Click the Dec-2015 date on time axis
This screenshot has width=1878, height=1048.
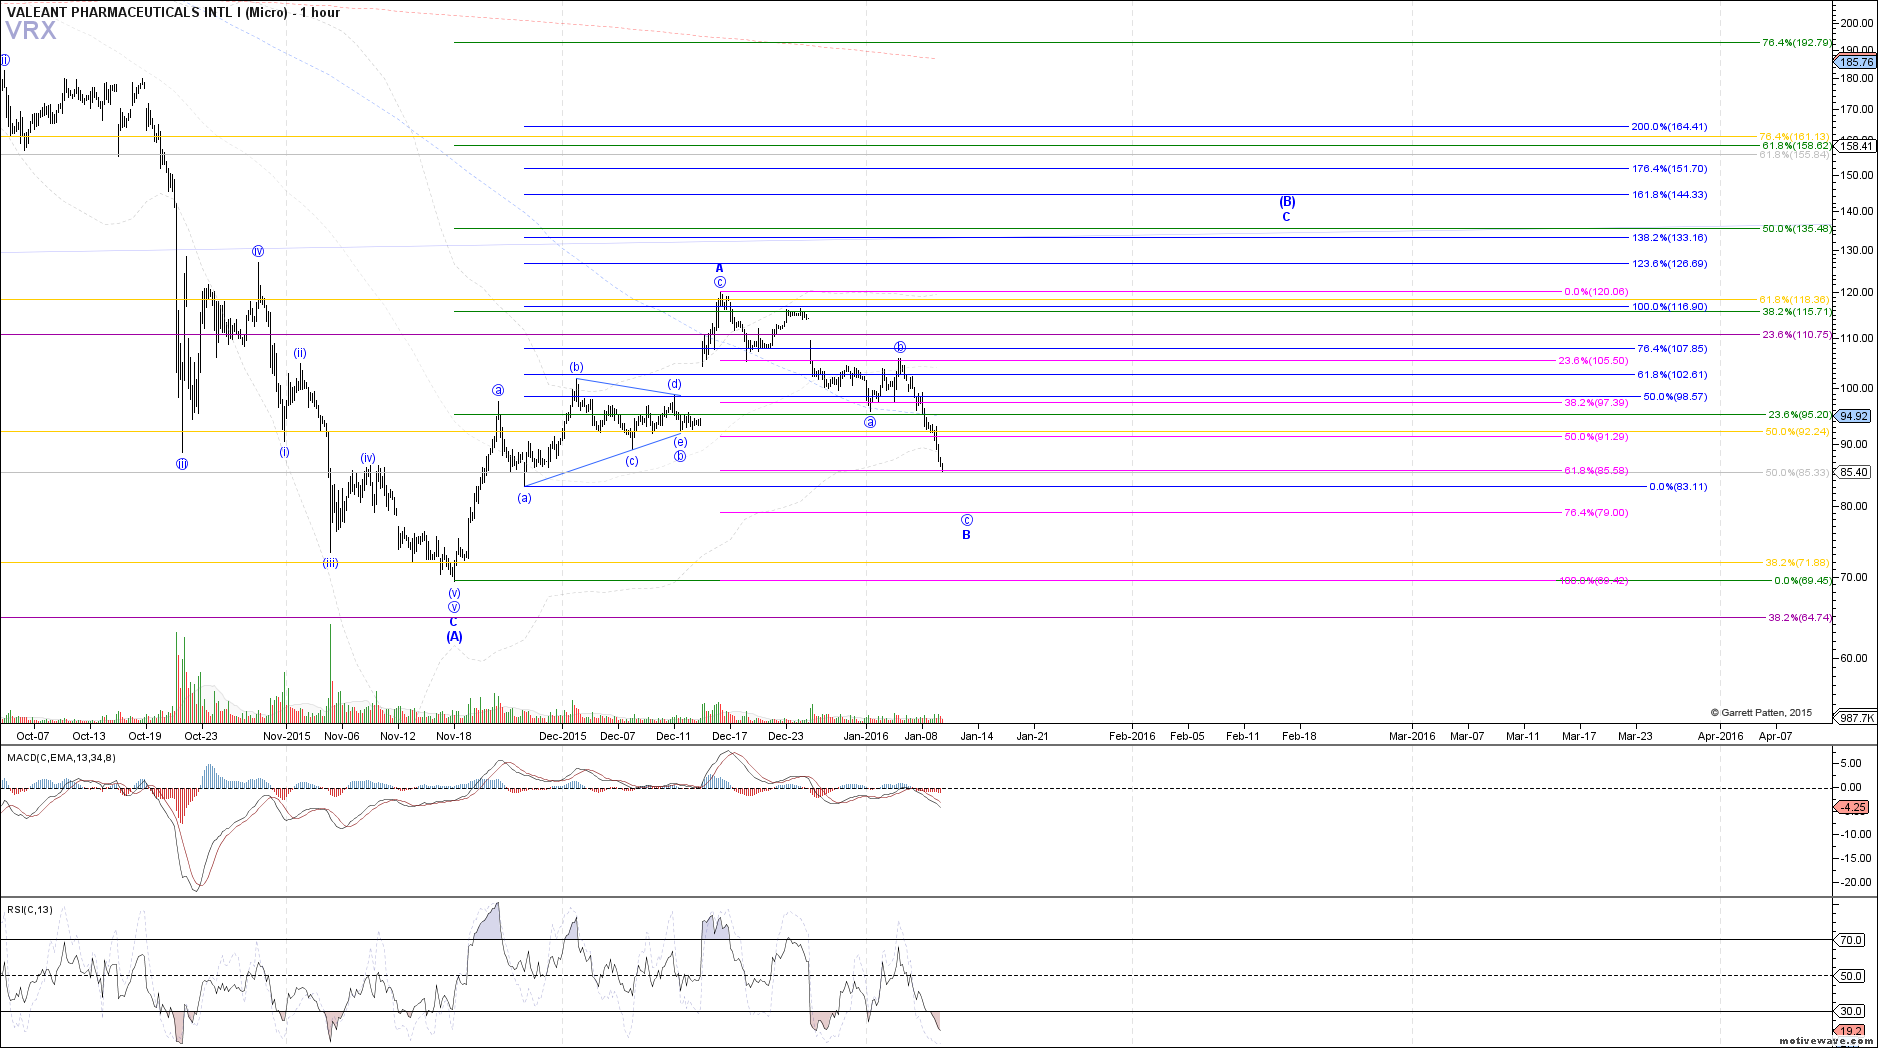tap(563, 736)
